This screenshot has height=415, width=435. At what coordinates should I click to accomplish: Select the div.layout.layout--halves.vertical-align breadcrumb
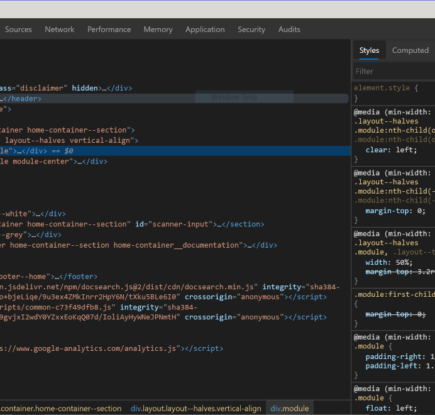coord(196,409)
